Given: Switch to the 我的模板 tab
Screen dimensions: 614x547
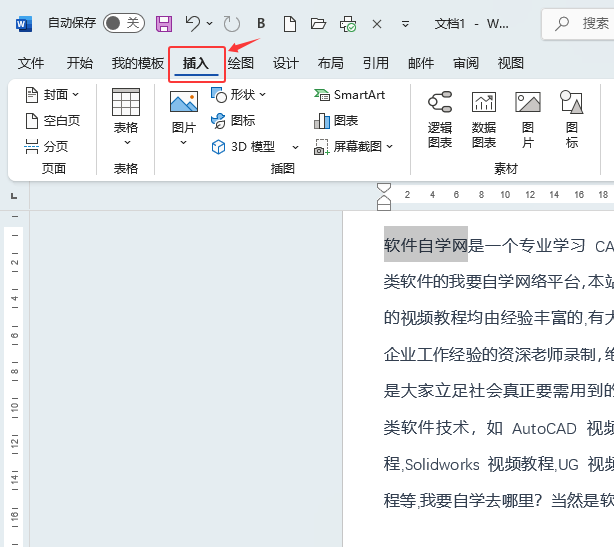Looking at the screenshot, I should (x=137, y=63).
